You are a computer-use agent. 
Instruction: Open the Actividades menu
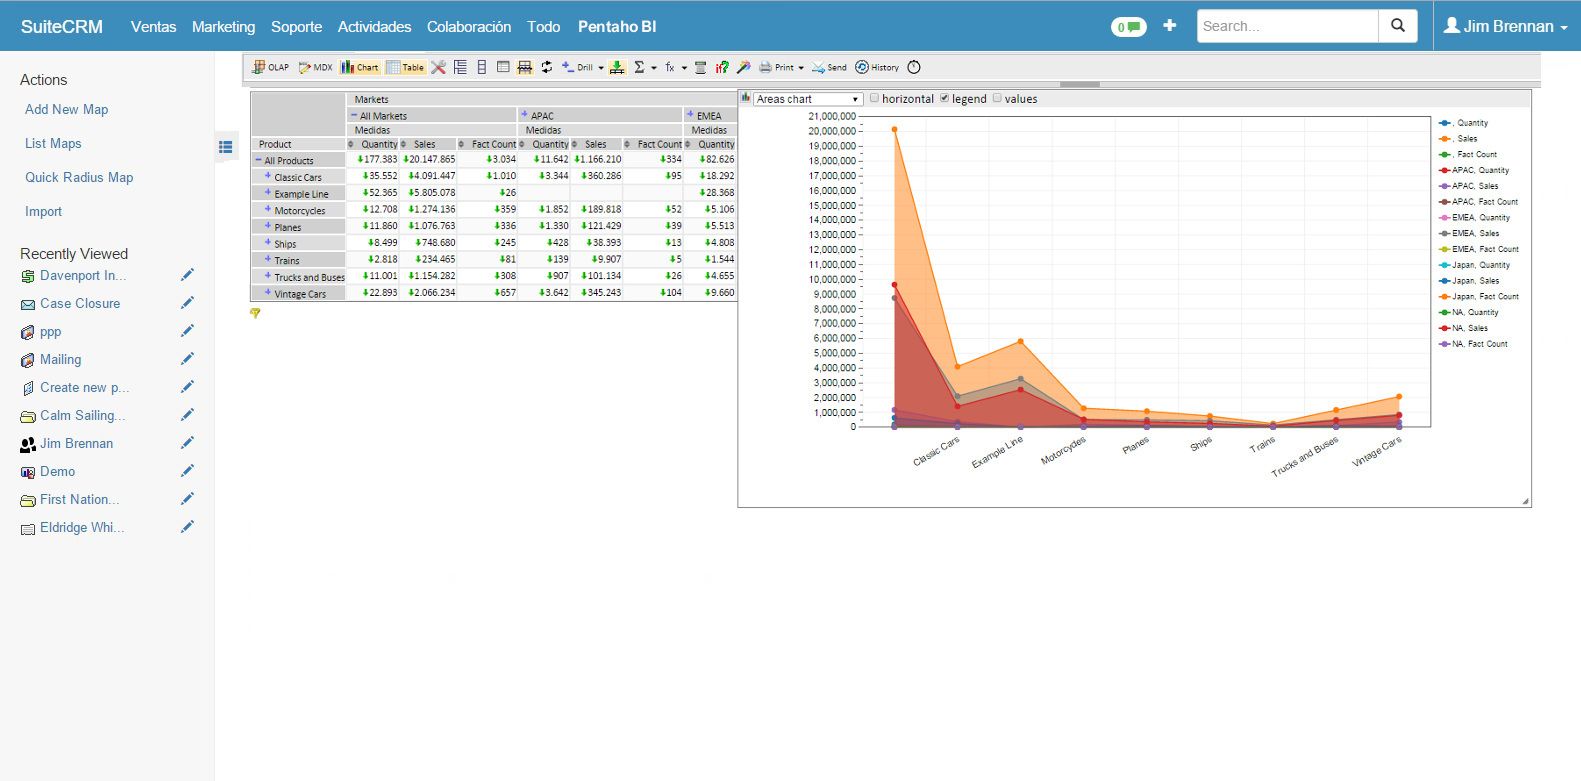tap(374, 26)
